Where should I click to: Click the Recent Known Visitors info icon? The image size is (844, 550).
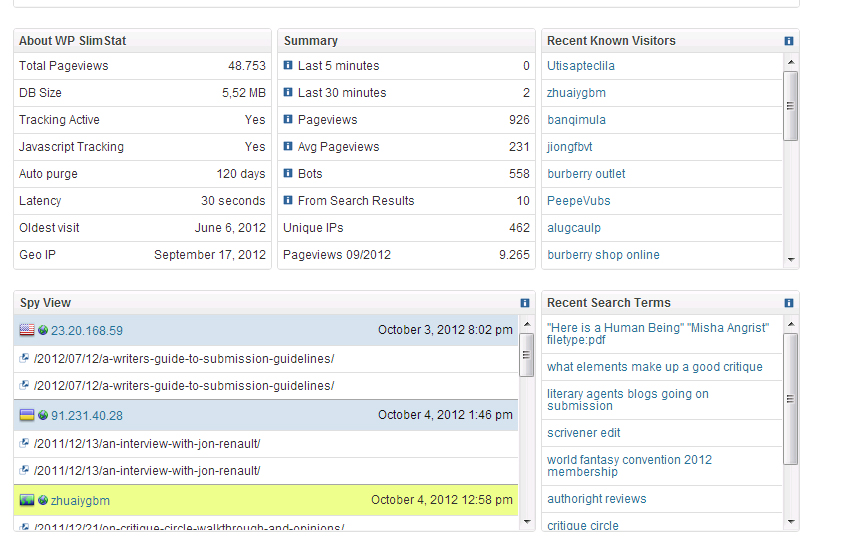coord(788,41)
